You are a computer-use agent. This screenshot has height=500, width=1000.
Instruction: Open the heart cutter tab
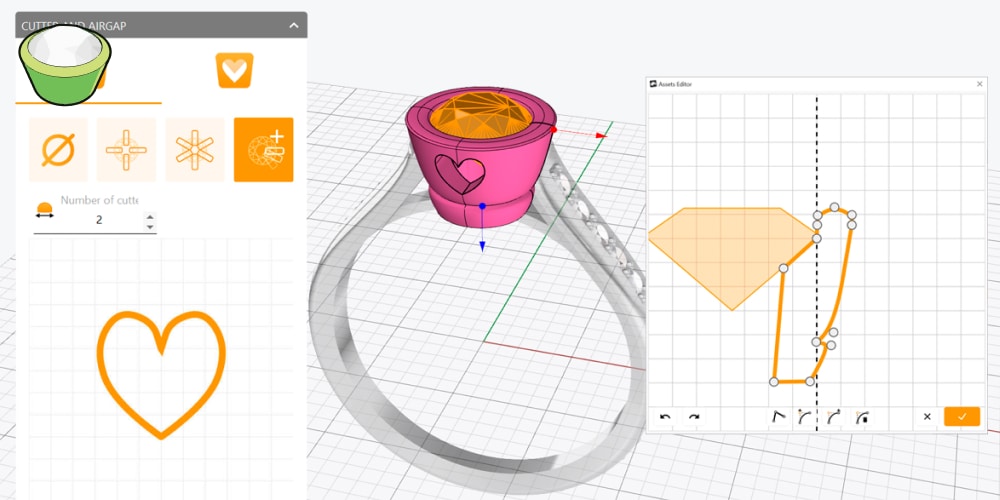click(x=234, y=70)
